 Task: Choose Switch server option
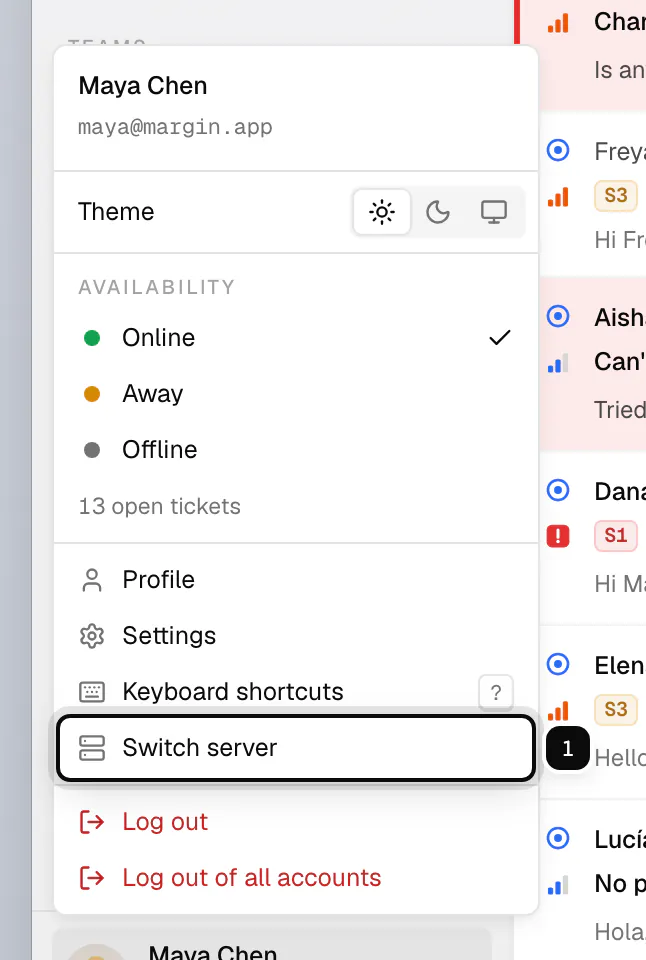tap(296, 748)
